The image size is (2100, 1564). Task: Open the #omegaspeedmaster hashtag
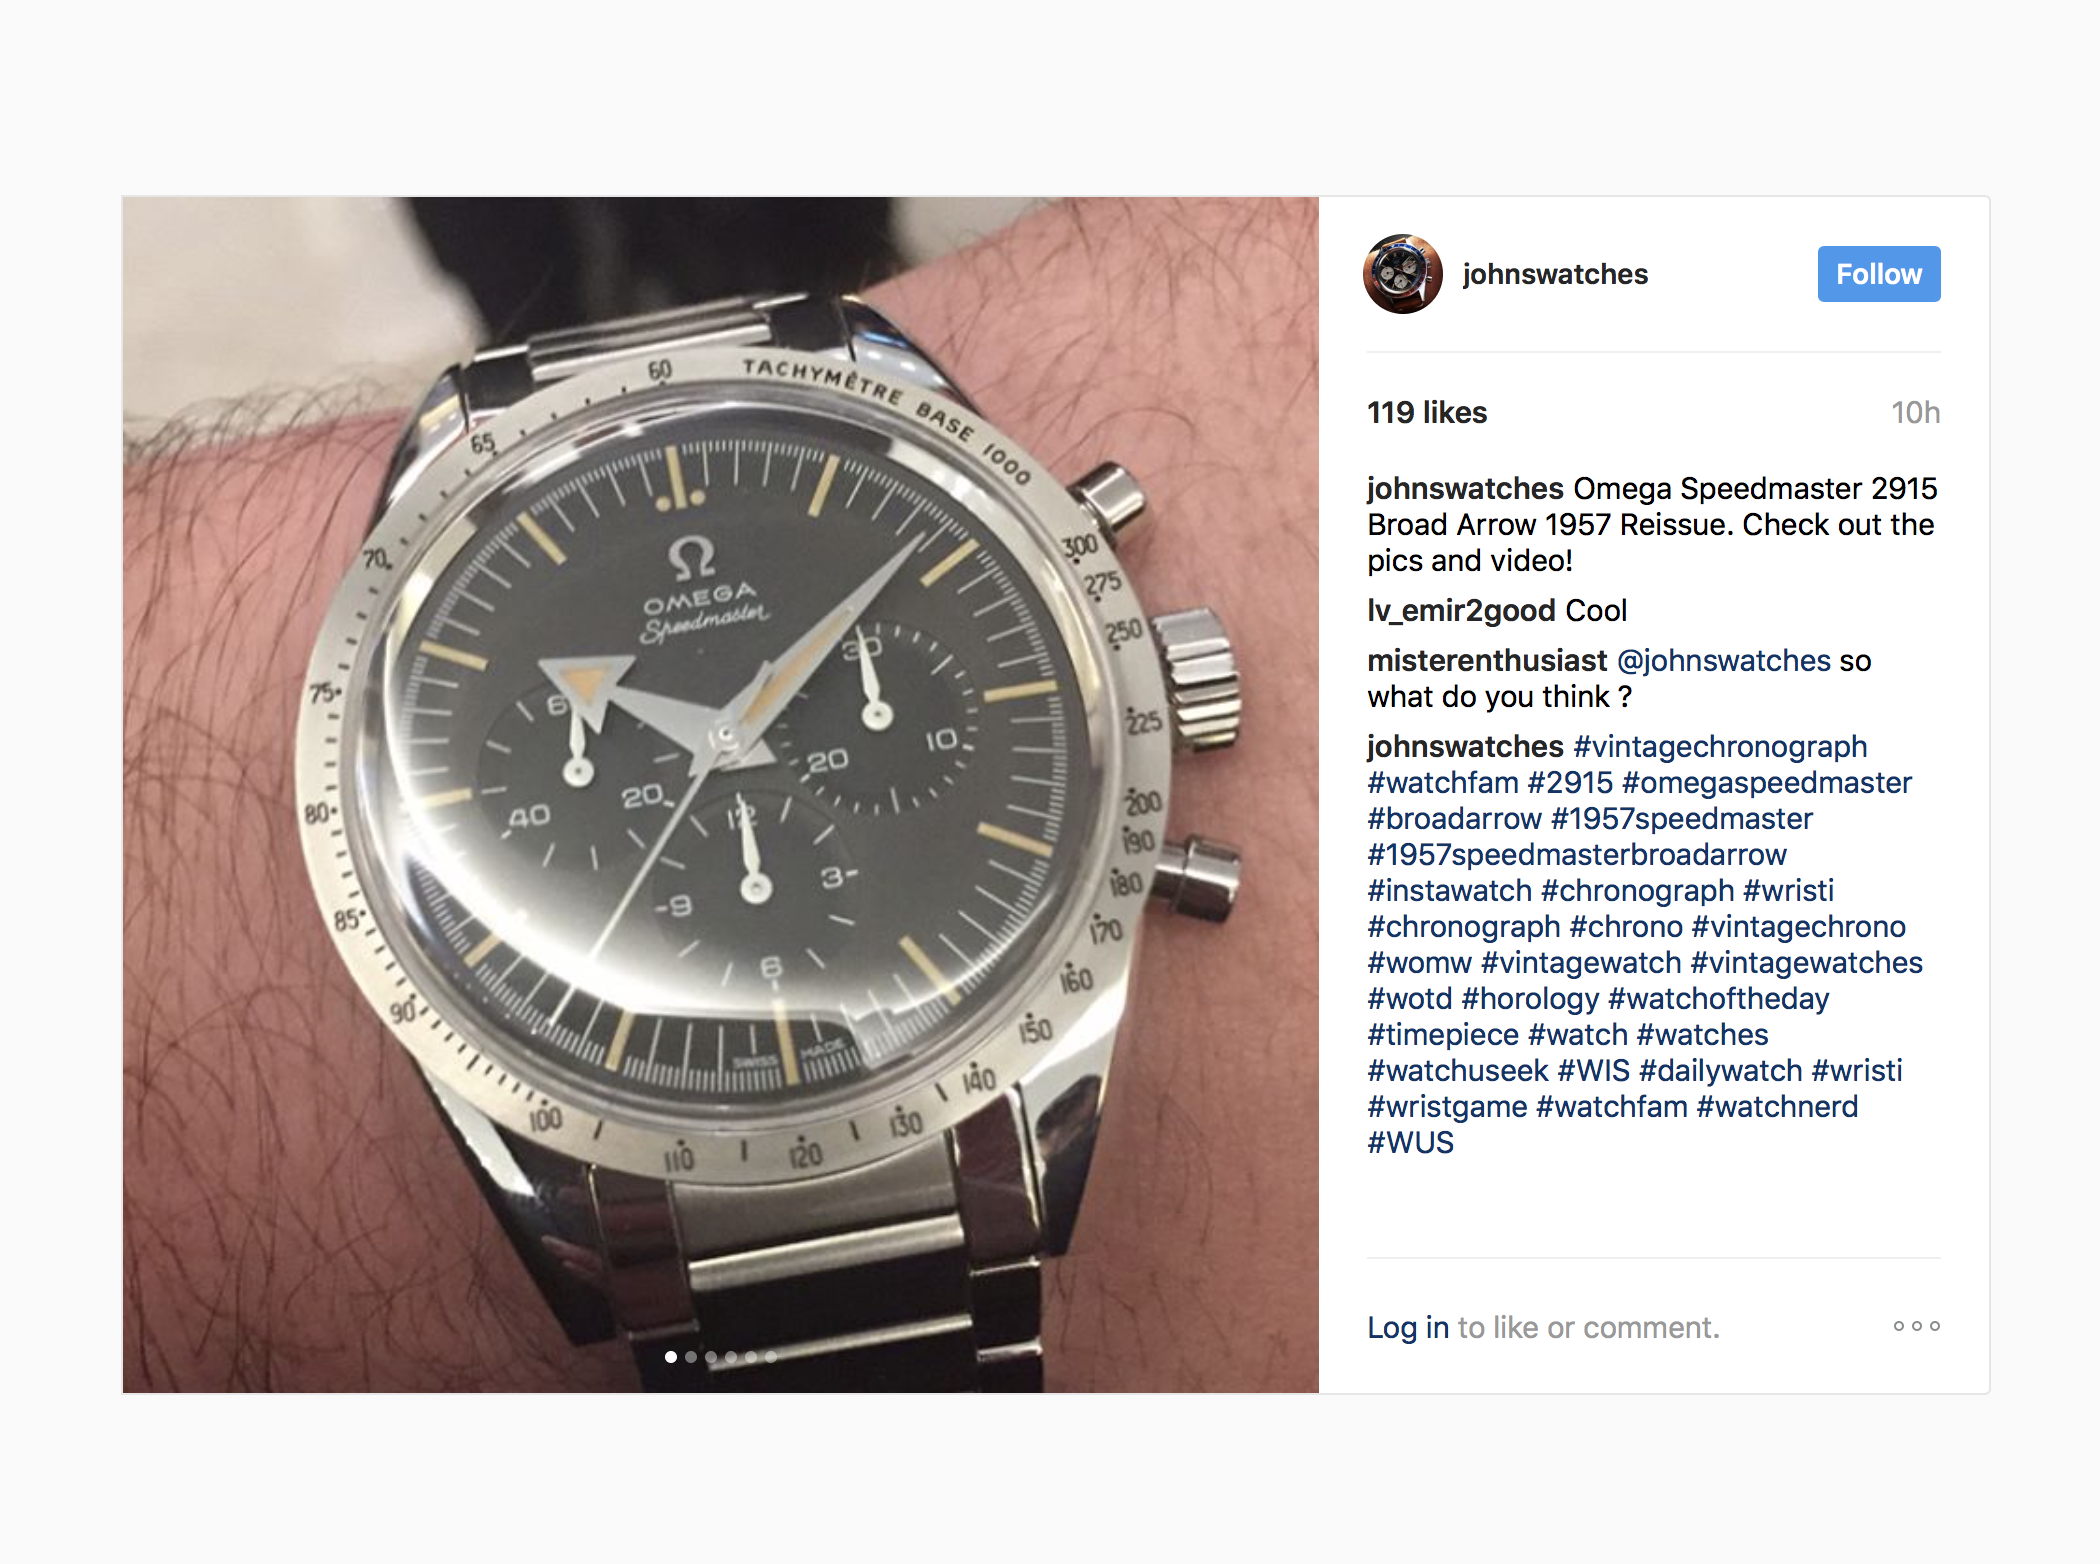(x=1767, y=782)
